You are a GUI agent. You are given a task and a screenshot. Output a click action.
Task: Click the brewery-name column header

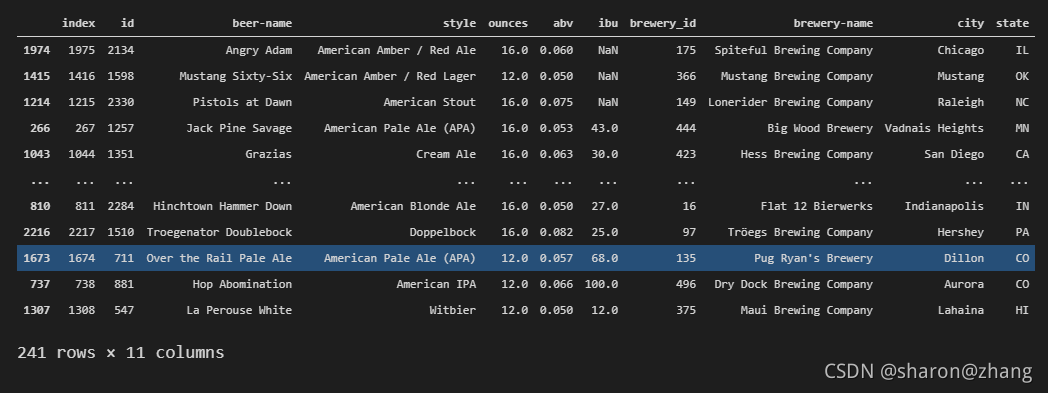click(x=833, y=23)
